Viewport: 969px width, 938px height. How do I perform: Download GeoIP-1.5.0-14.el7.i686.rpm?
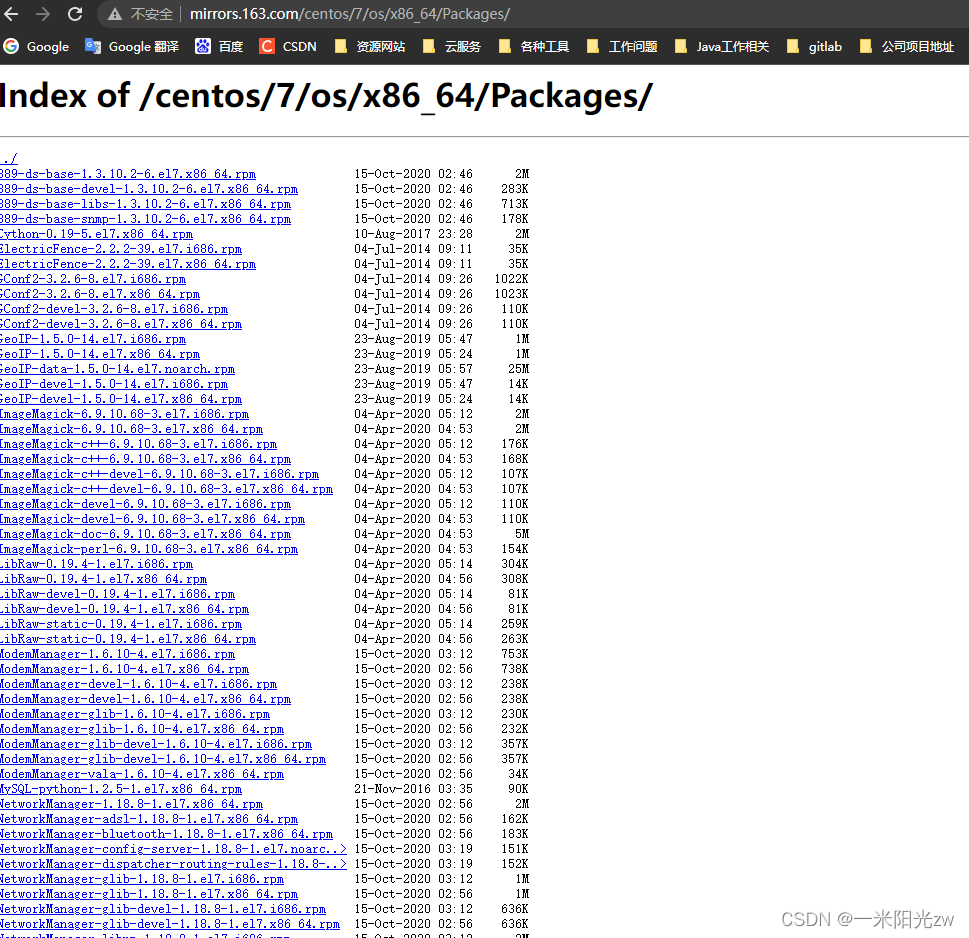pos(93,339)
